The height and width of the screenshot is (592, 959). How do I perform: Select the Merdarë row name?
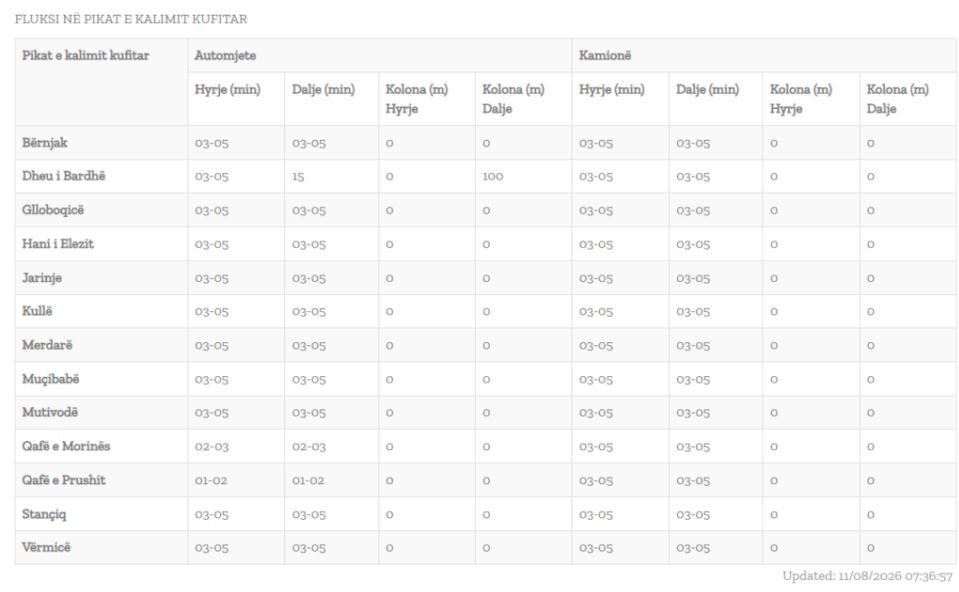[x=47, y=345]
